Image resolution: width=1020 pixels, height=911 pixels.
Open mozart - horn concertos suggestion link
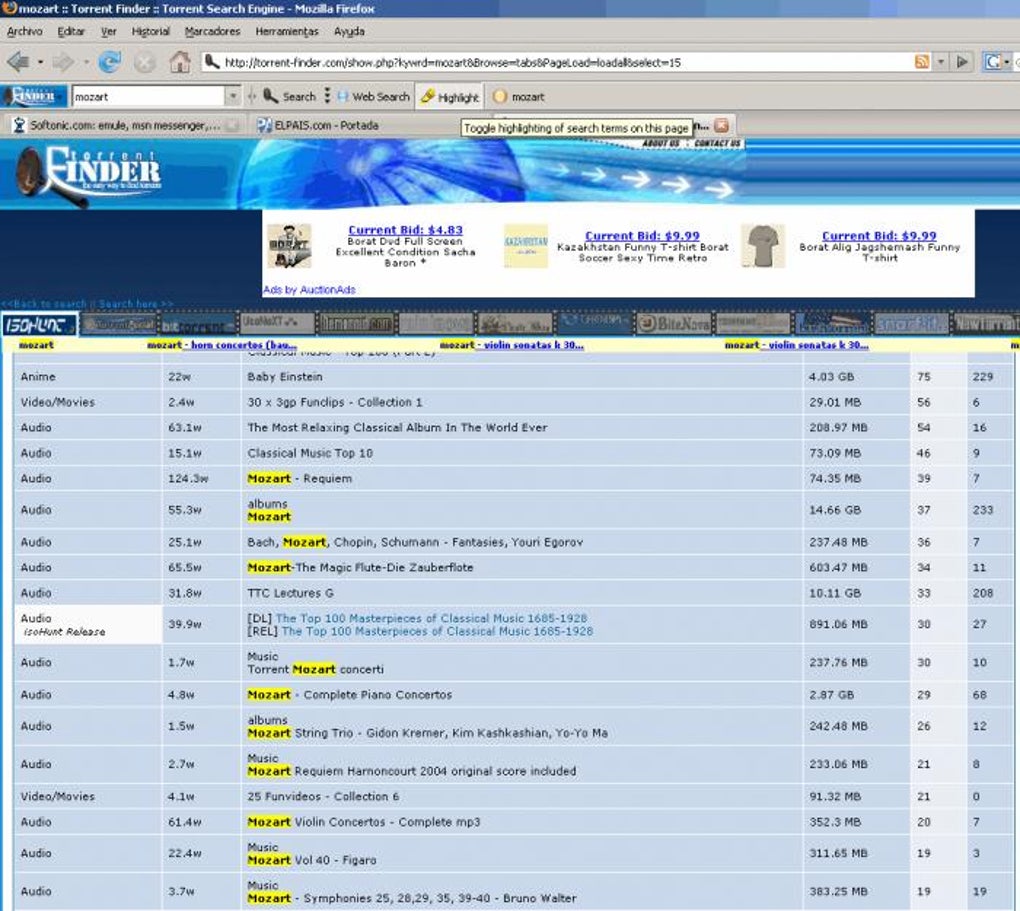222,345
